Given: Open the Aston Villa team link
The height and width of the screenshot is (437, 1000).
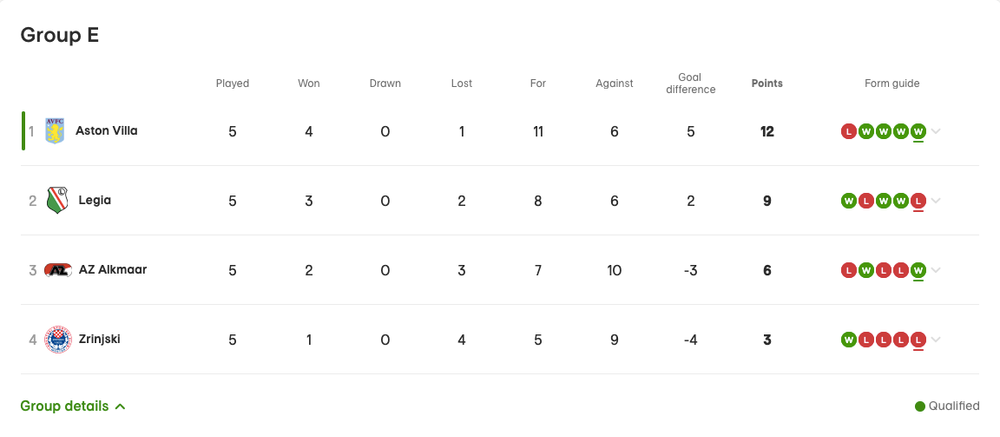Looking at the screenshot, I should pos(106,131).
